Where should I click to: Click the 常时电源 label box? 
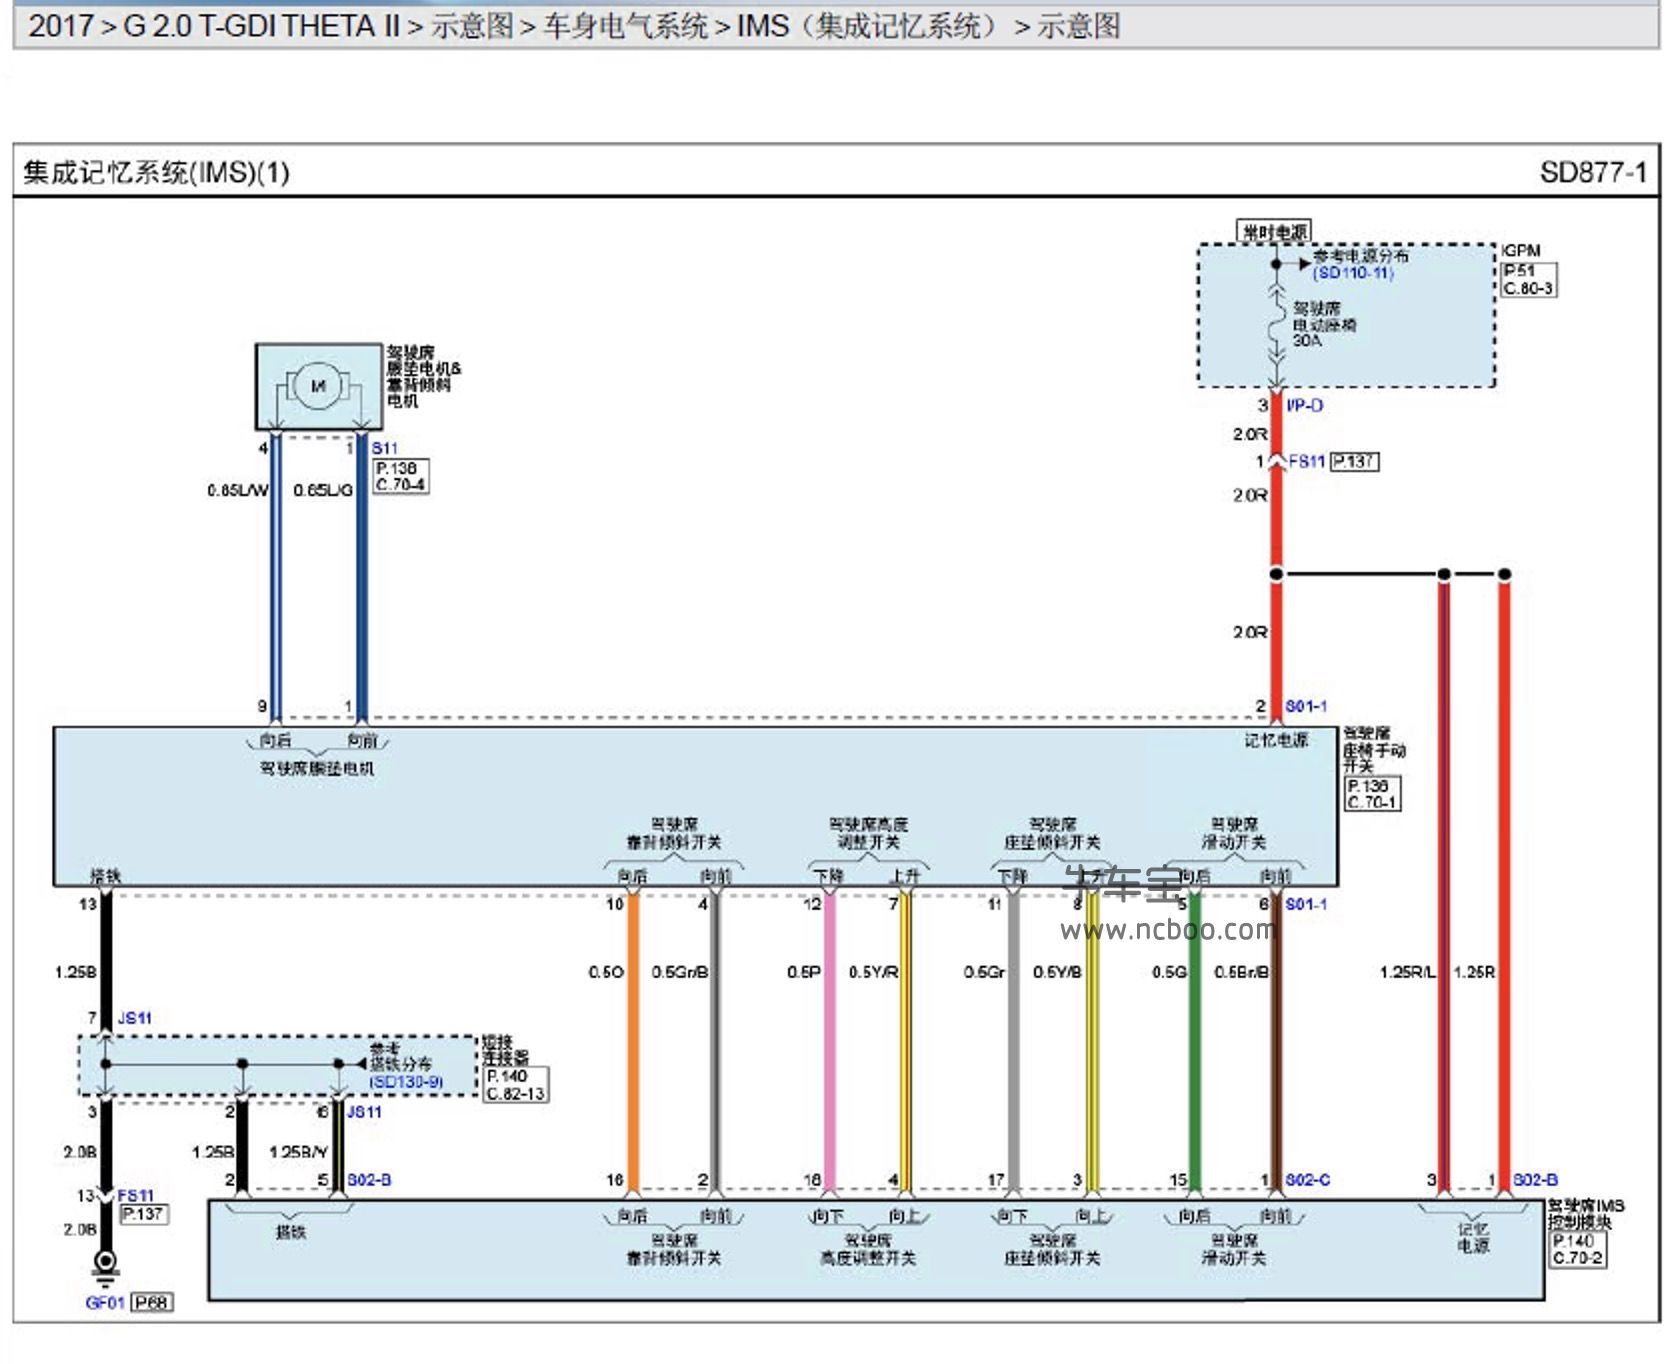(1274, 232)
